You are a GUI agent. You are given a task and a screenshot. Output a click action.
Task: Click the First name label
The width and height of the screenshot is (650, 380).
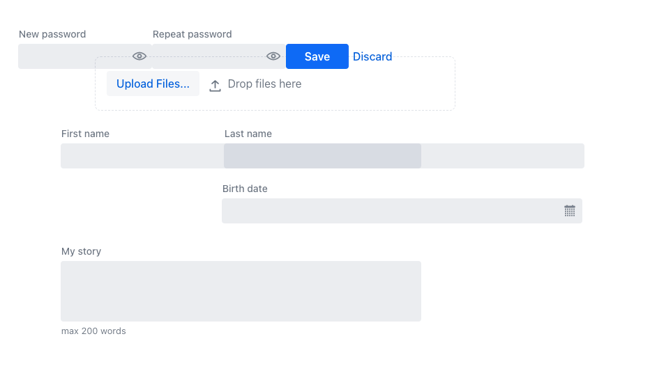[x=85, y=133]
